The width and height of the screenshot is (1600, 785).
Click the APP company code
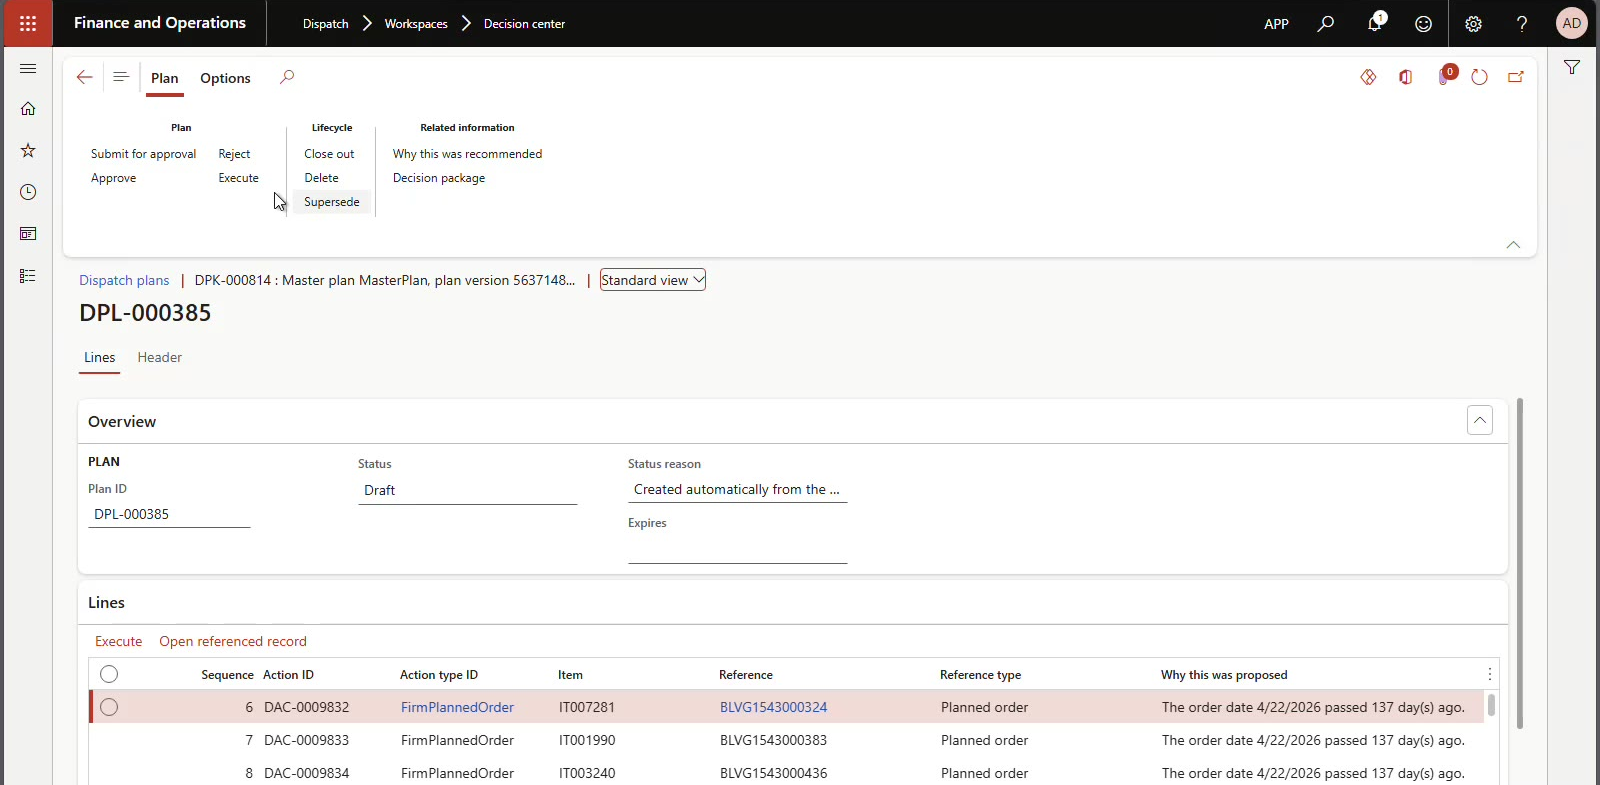tap(1276, 23)
